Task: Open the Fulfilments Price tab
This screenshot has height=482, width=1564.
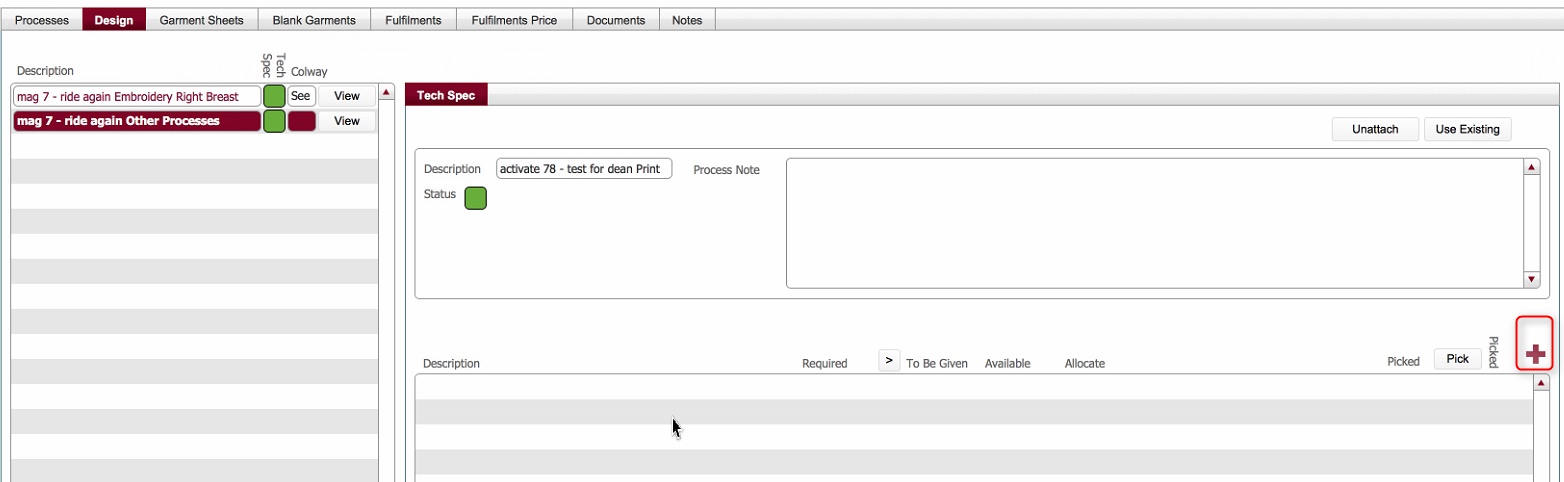Action: pos(514,20)
